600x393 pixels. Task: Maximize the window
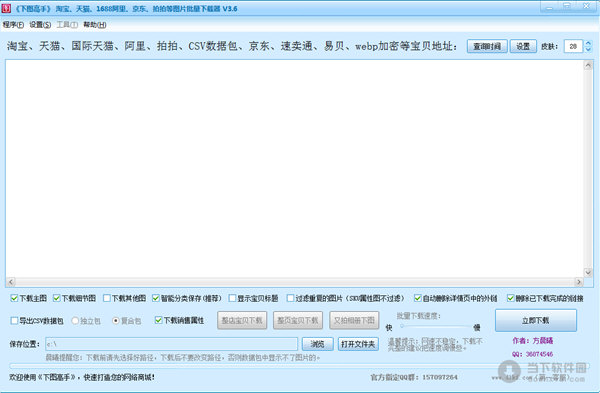(567, 7)
